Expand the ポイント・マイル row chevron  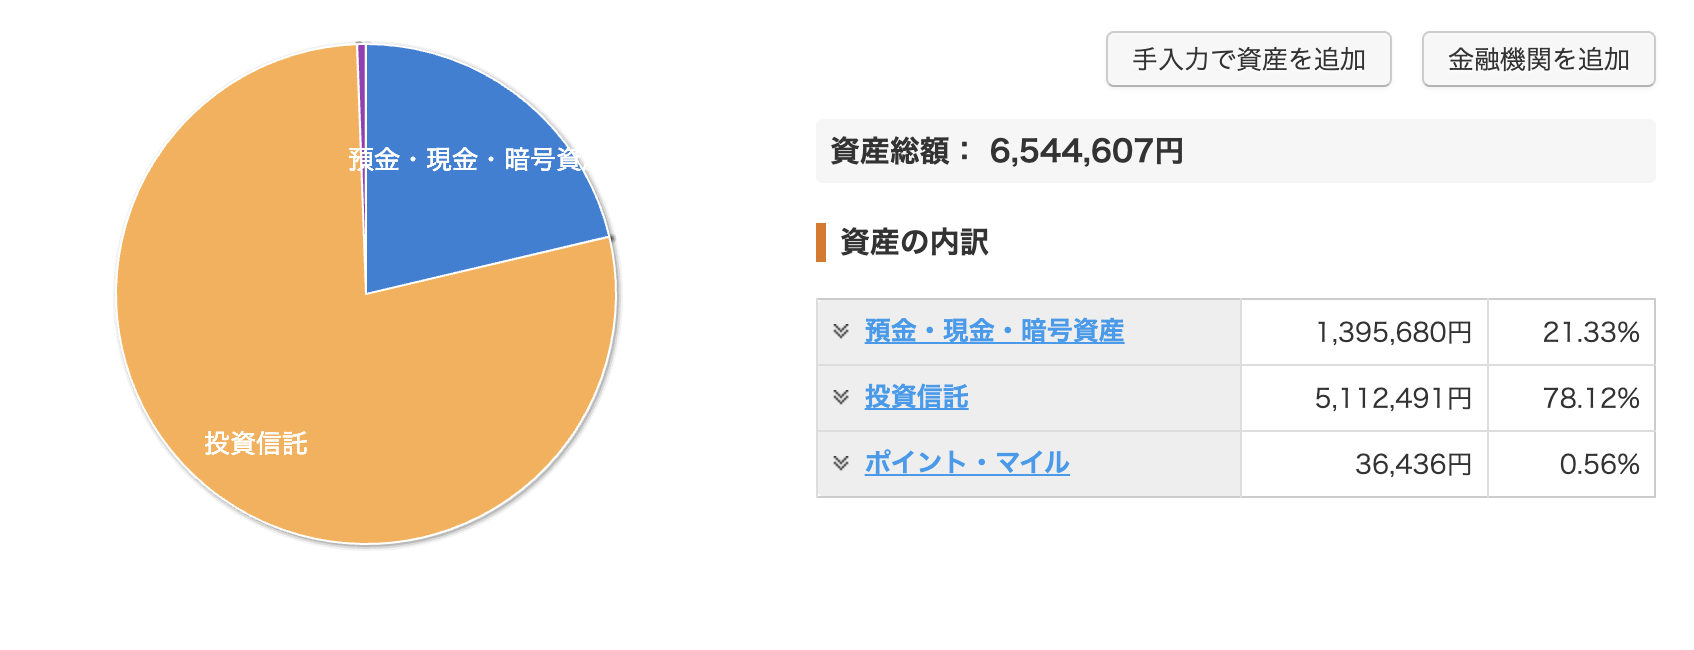point(841,463)
